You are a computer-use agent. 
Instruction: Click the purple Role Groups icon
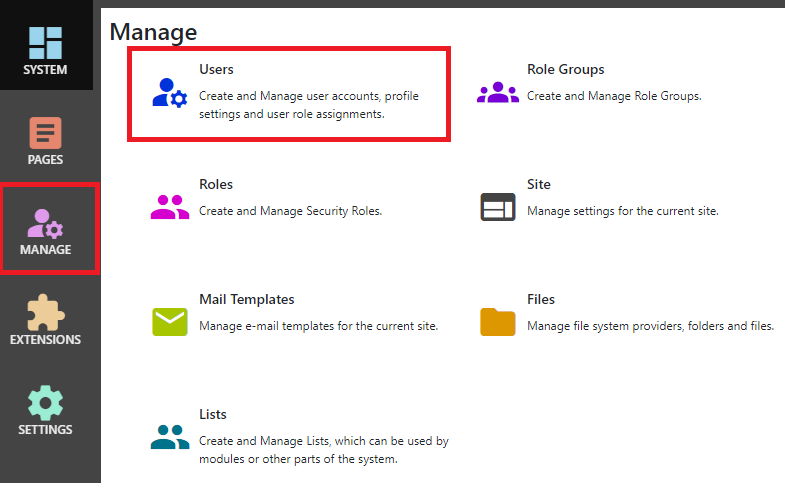point(497,92)
